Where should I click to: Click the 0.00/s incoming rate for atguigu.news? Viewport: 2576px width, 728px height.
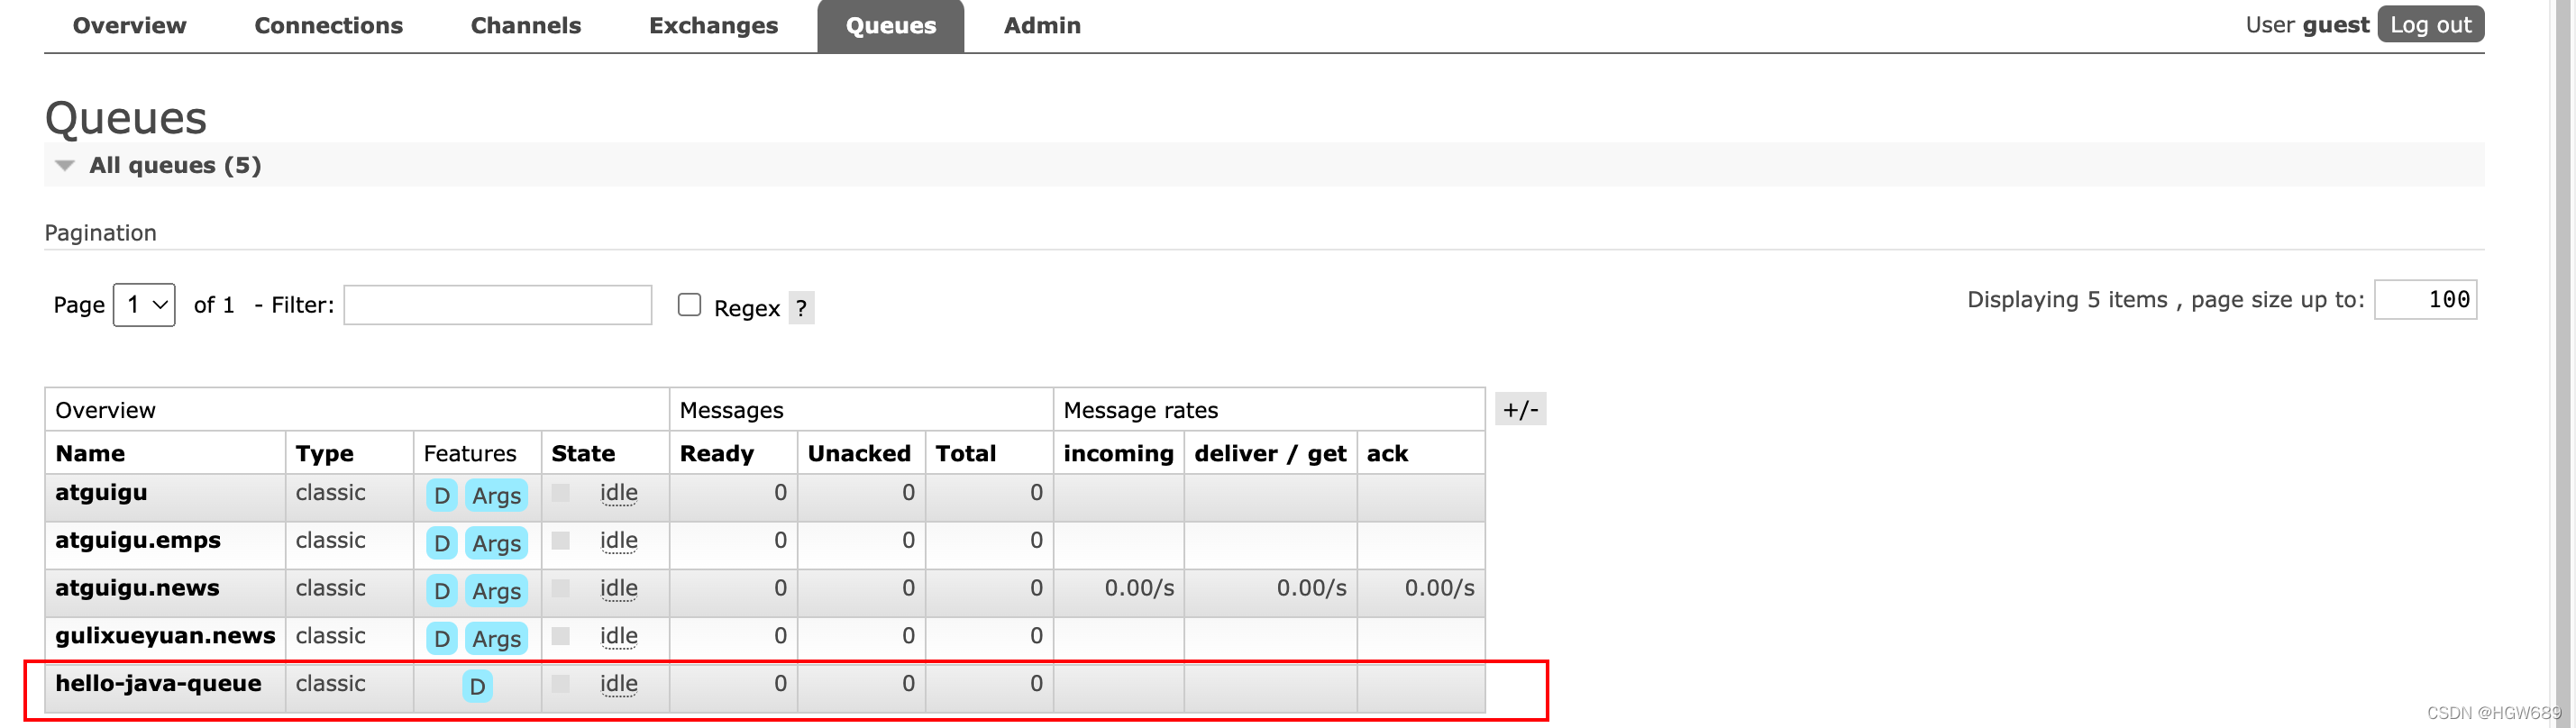coord(1139,588)
